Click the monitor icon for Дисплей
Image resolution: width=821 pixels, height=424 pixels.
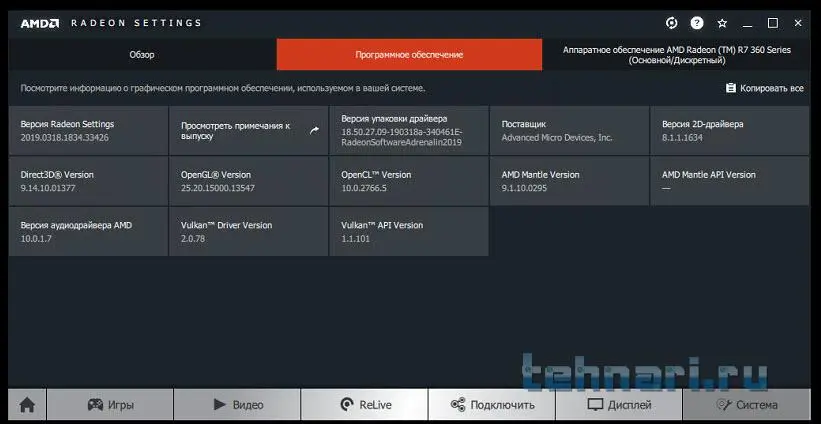[595, 405]
